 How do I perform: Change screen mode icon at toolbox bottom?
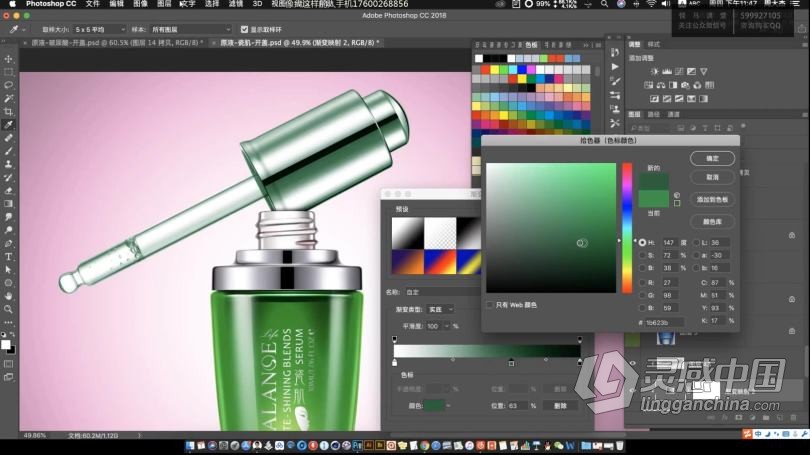coord(8,378)
